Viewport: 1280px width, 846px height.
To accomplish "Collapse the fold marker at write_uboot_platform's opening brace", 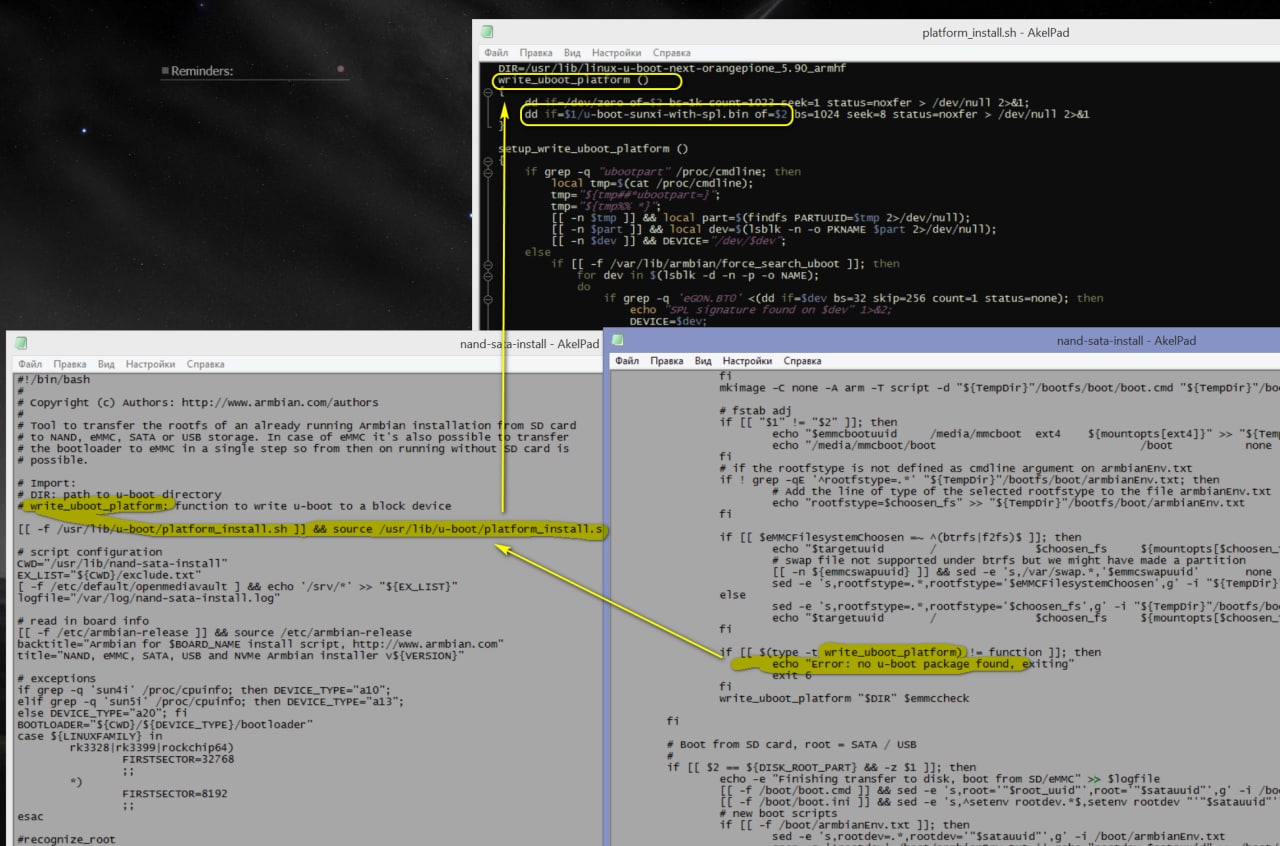I will (x=486, y=91).
